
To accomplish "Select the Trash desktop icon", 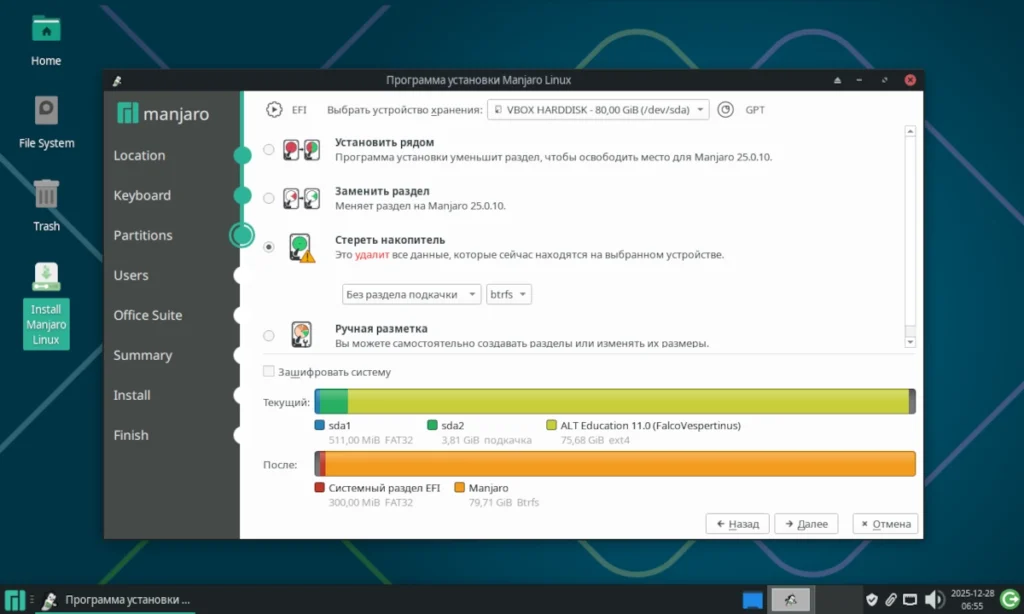I will [x=46, y=206].
